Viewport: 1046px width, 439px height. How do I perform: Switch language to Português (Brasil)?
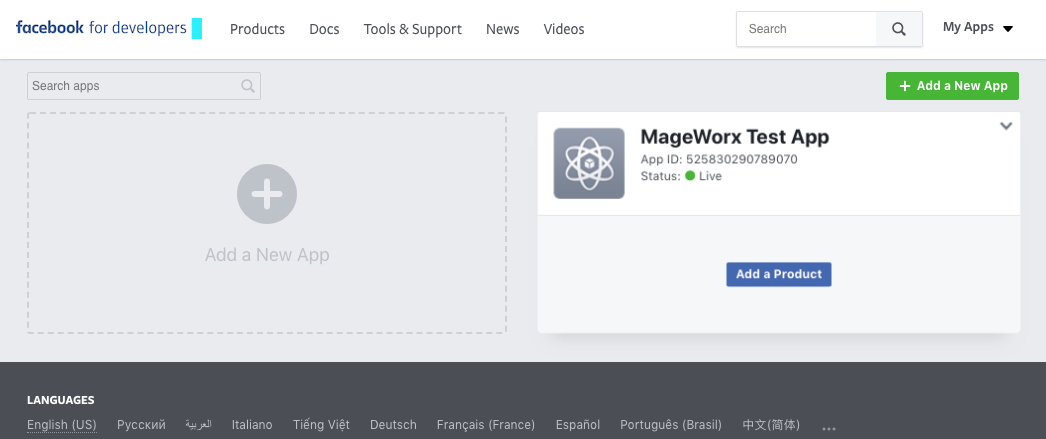671,425
